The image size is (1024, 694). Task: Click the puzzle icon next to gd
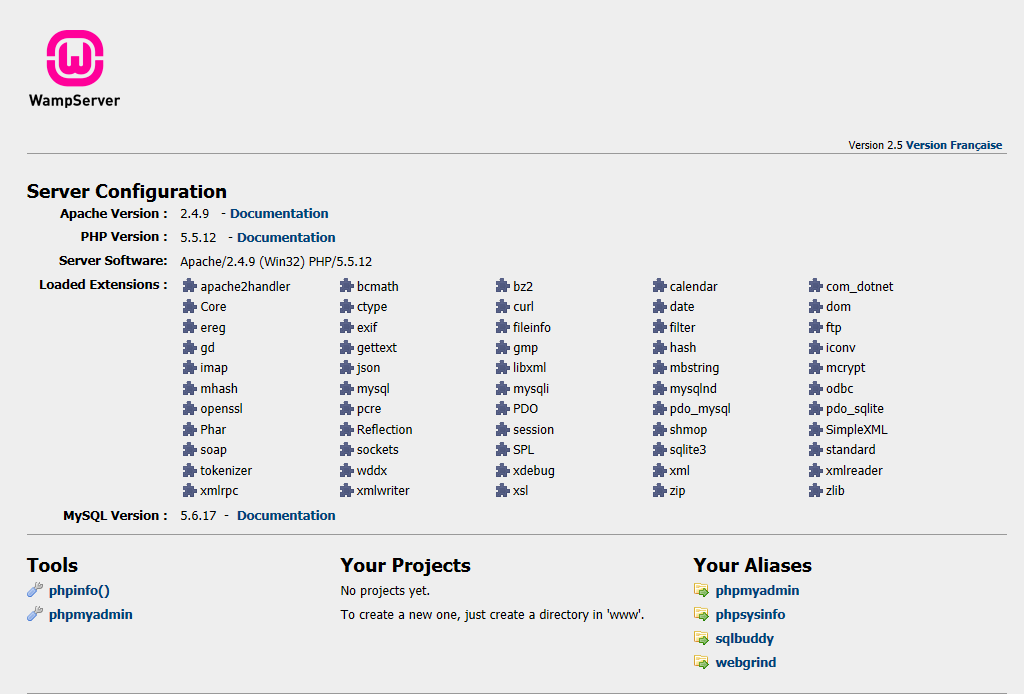point(189,347)
